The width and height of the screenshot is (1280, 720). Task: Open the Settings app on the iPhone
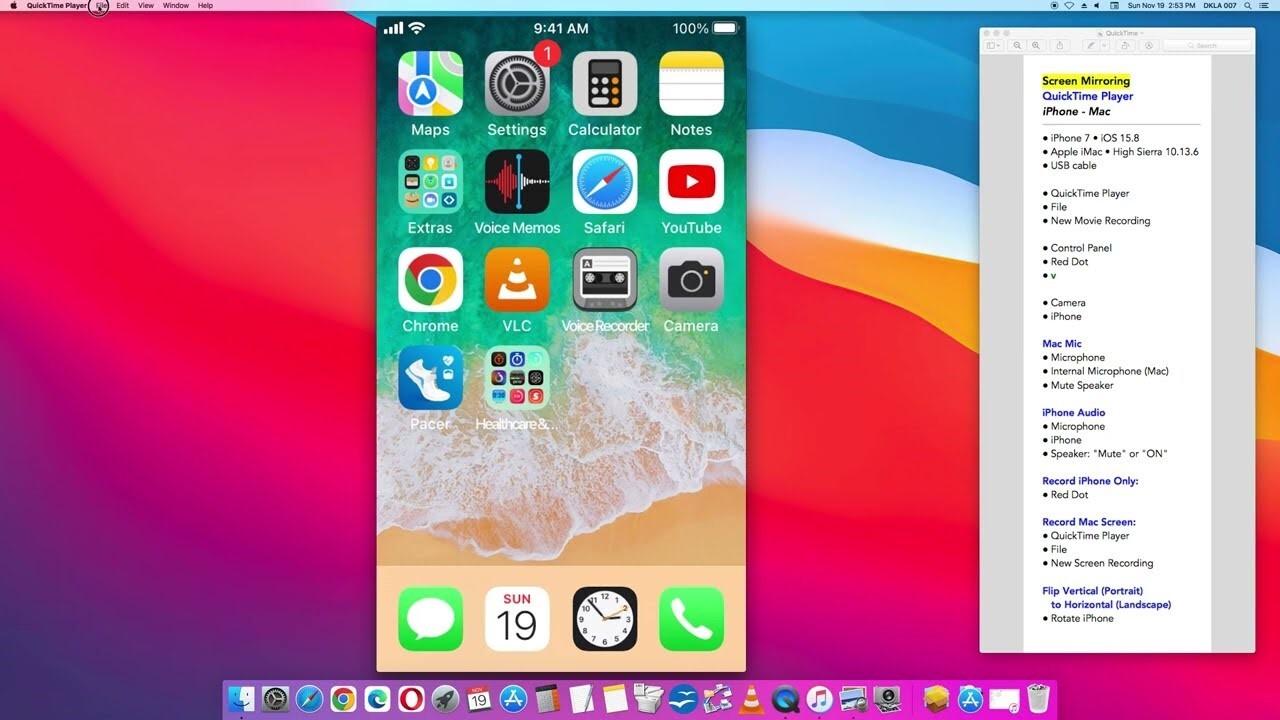click(517, 84)
